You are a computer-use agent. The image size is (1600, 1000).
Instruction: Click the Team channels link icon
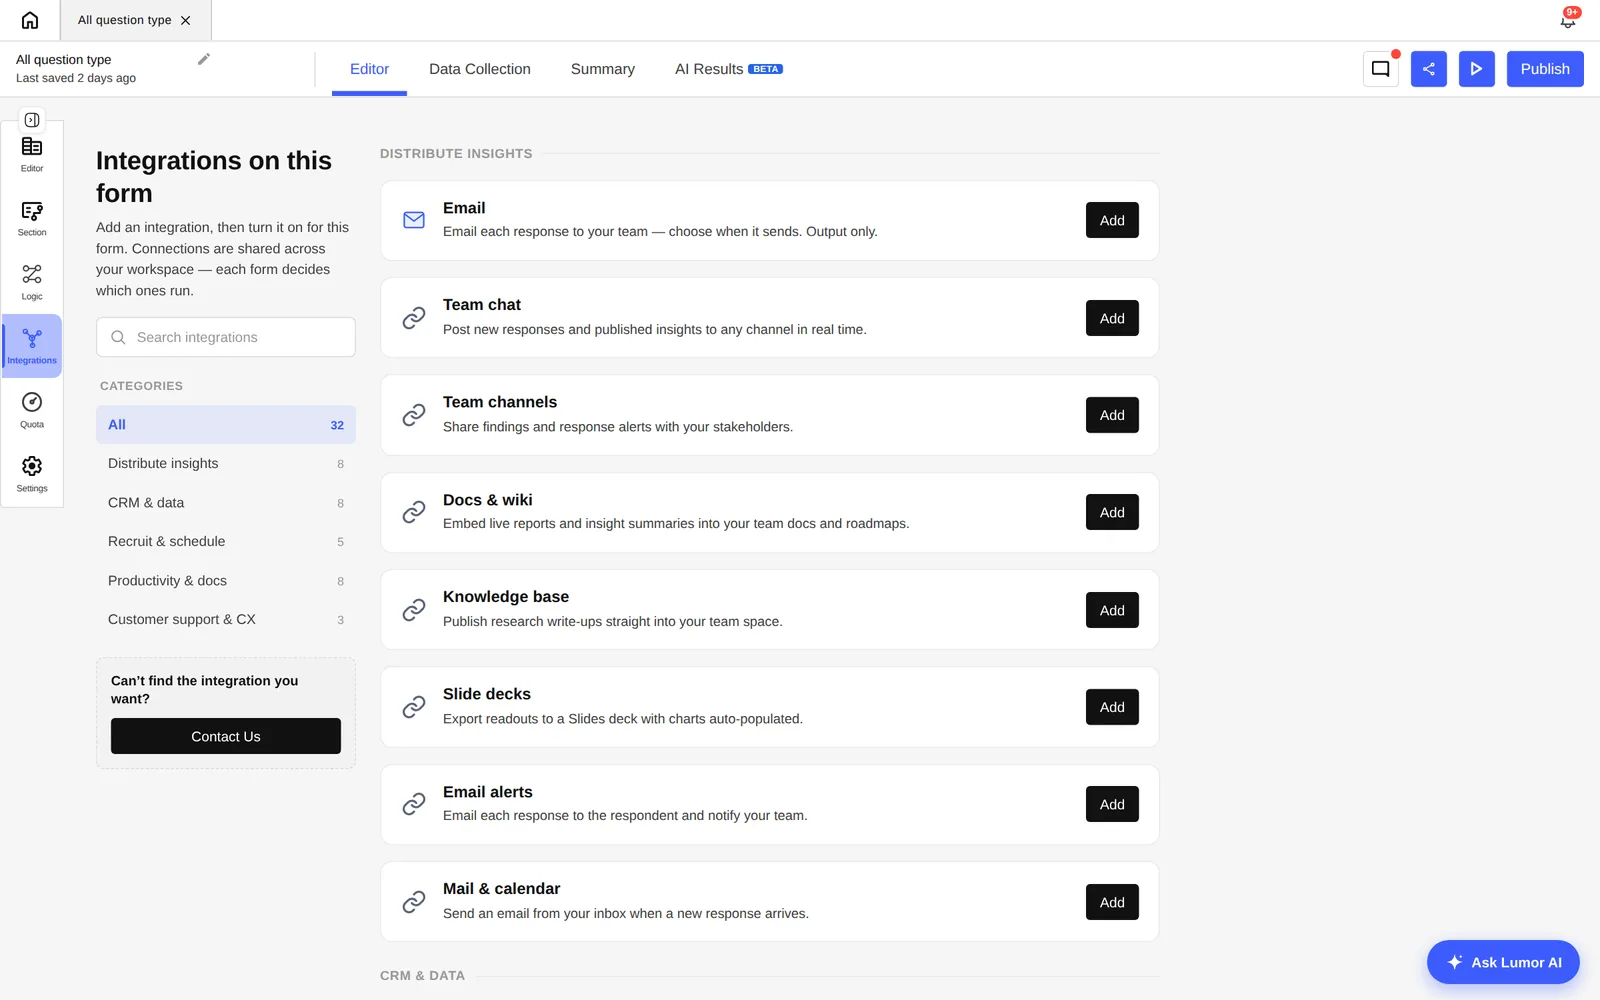pos(414,415)
